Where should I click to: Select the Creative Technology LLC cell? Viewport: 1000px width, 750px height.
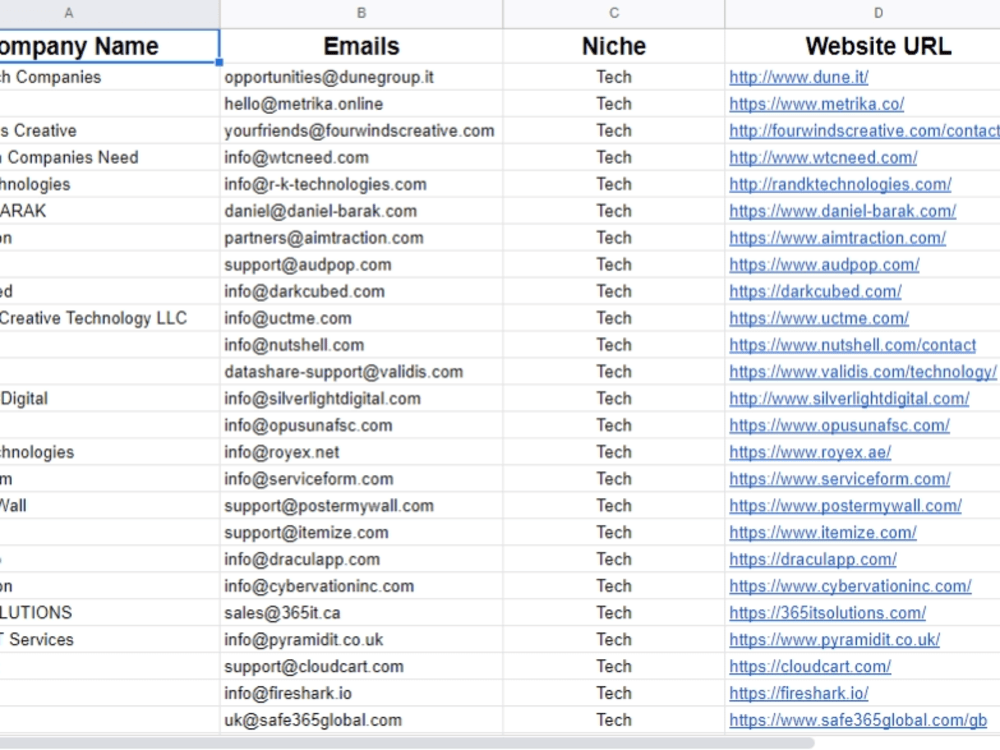pyautogui.click(x=109, y=318)
